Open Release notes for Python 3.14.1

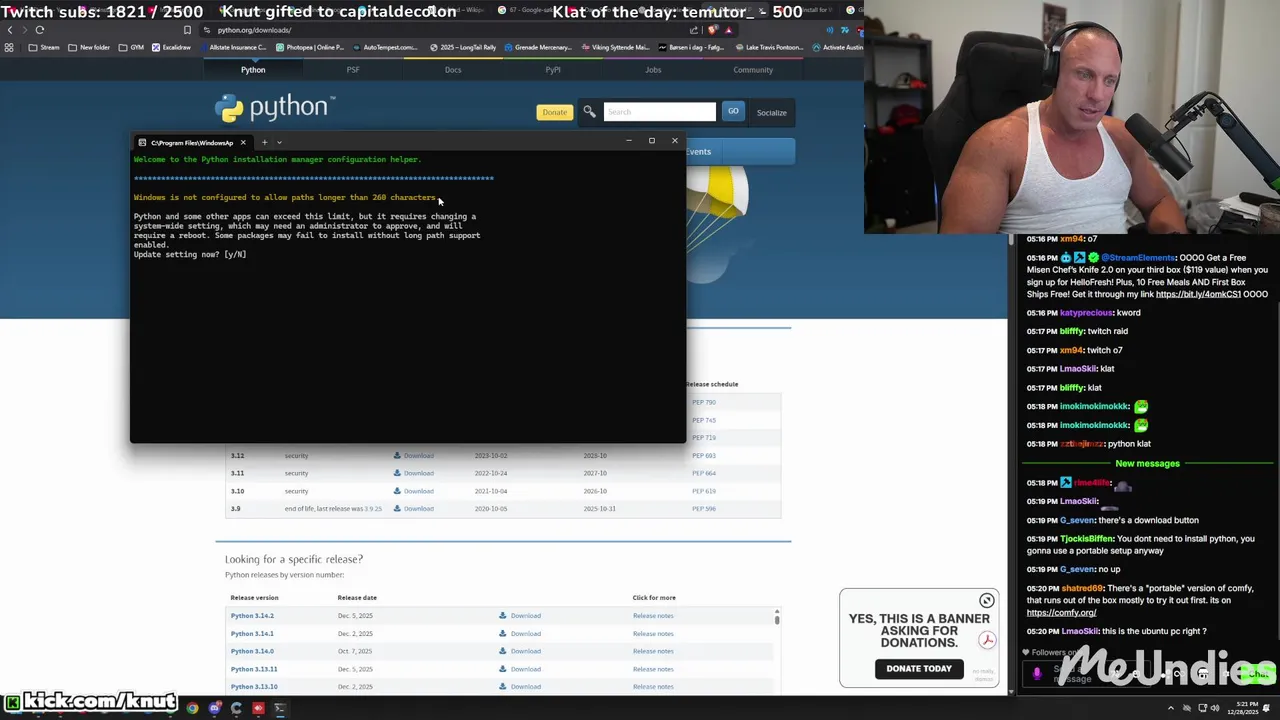pyautogui.click(x=653, y=634)
